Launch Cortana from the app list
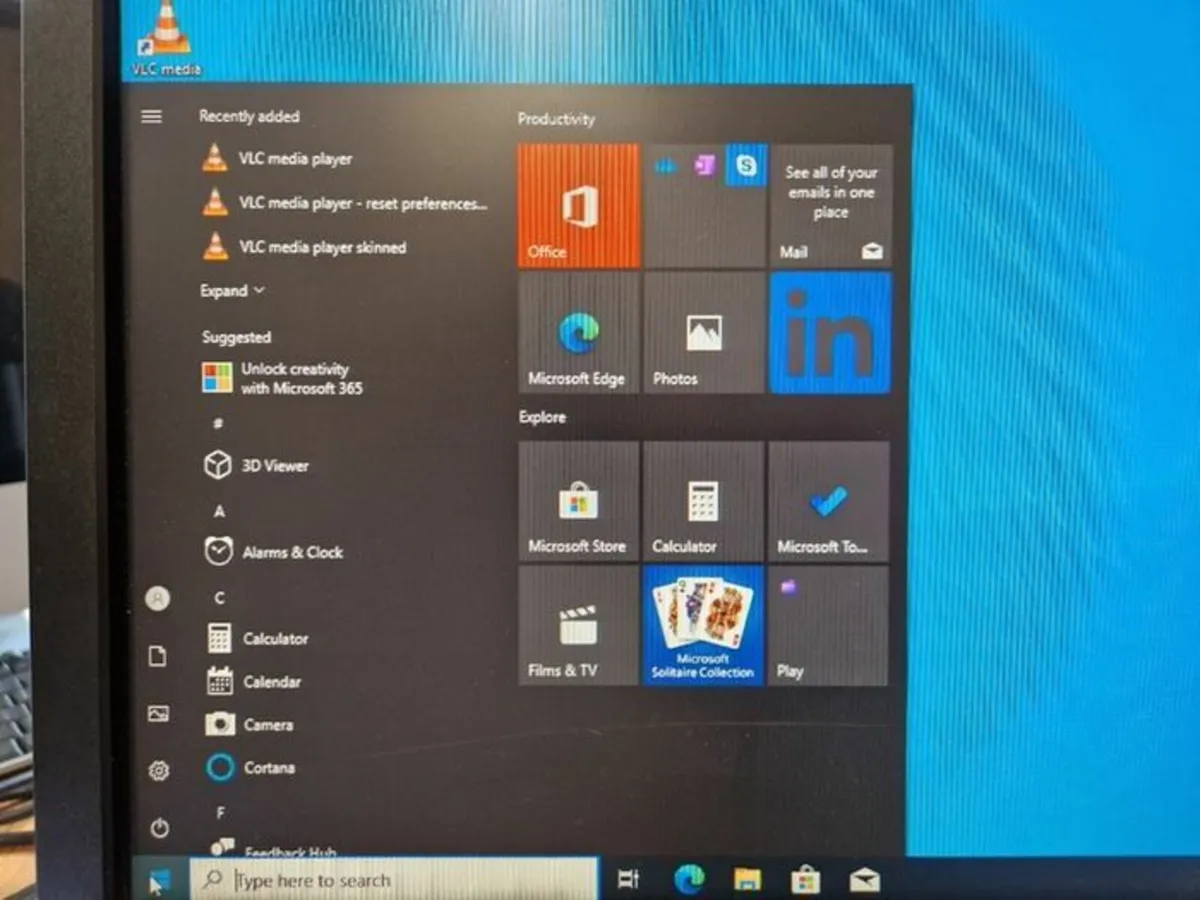This screenshot has height=900, width=1200. [x=268, y=767]
